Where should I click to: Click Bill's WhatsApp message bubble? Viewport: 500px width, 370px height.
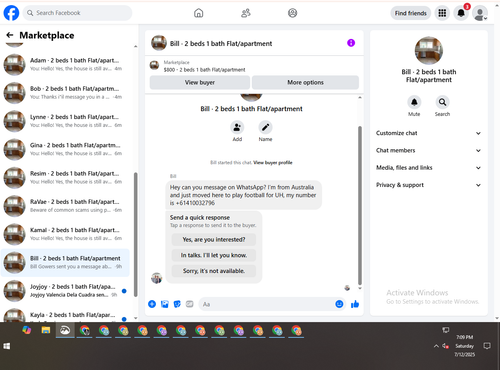tap(243, 195)
